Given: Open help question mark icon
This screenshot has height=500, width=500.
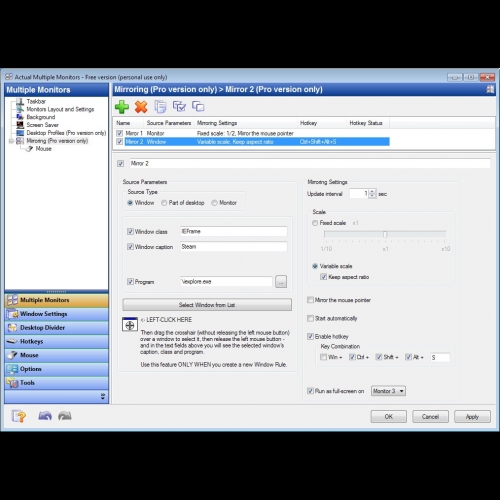Looking at the screenshot, I should pyautogui.click(x=19, y=416).
